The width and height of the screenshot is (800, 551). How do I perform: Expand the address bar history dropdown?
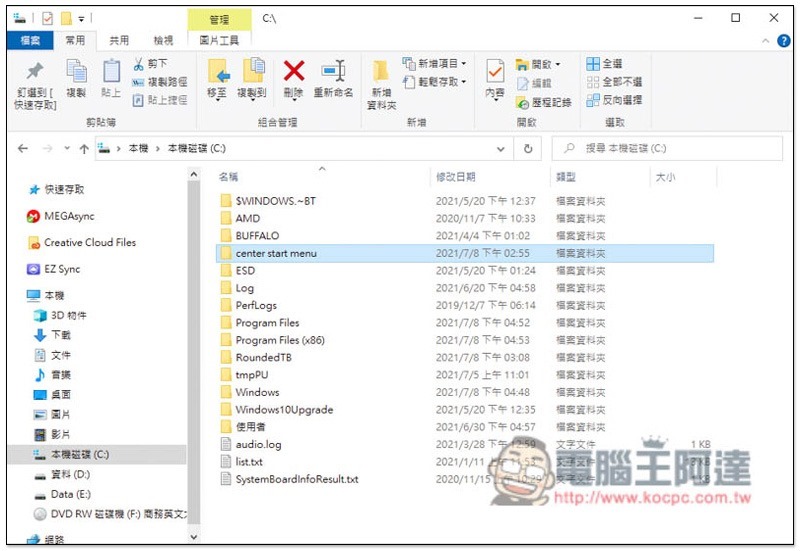[501, 149]
